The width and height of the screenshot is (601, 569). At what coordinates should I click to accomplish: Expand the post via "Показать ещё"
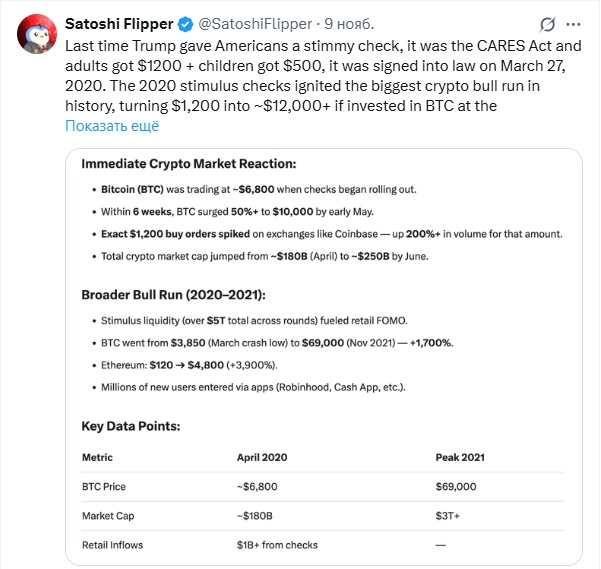[x=112, y=126]
